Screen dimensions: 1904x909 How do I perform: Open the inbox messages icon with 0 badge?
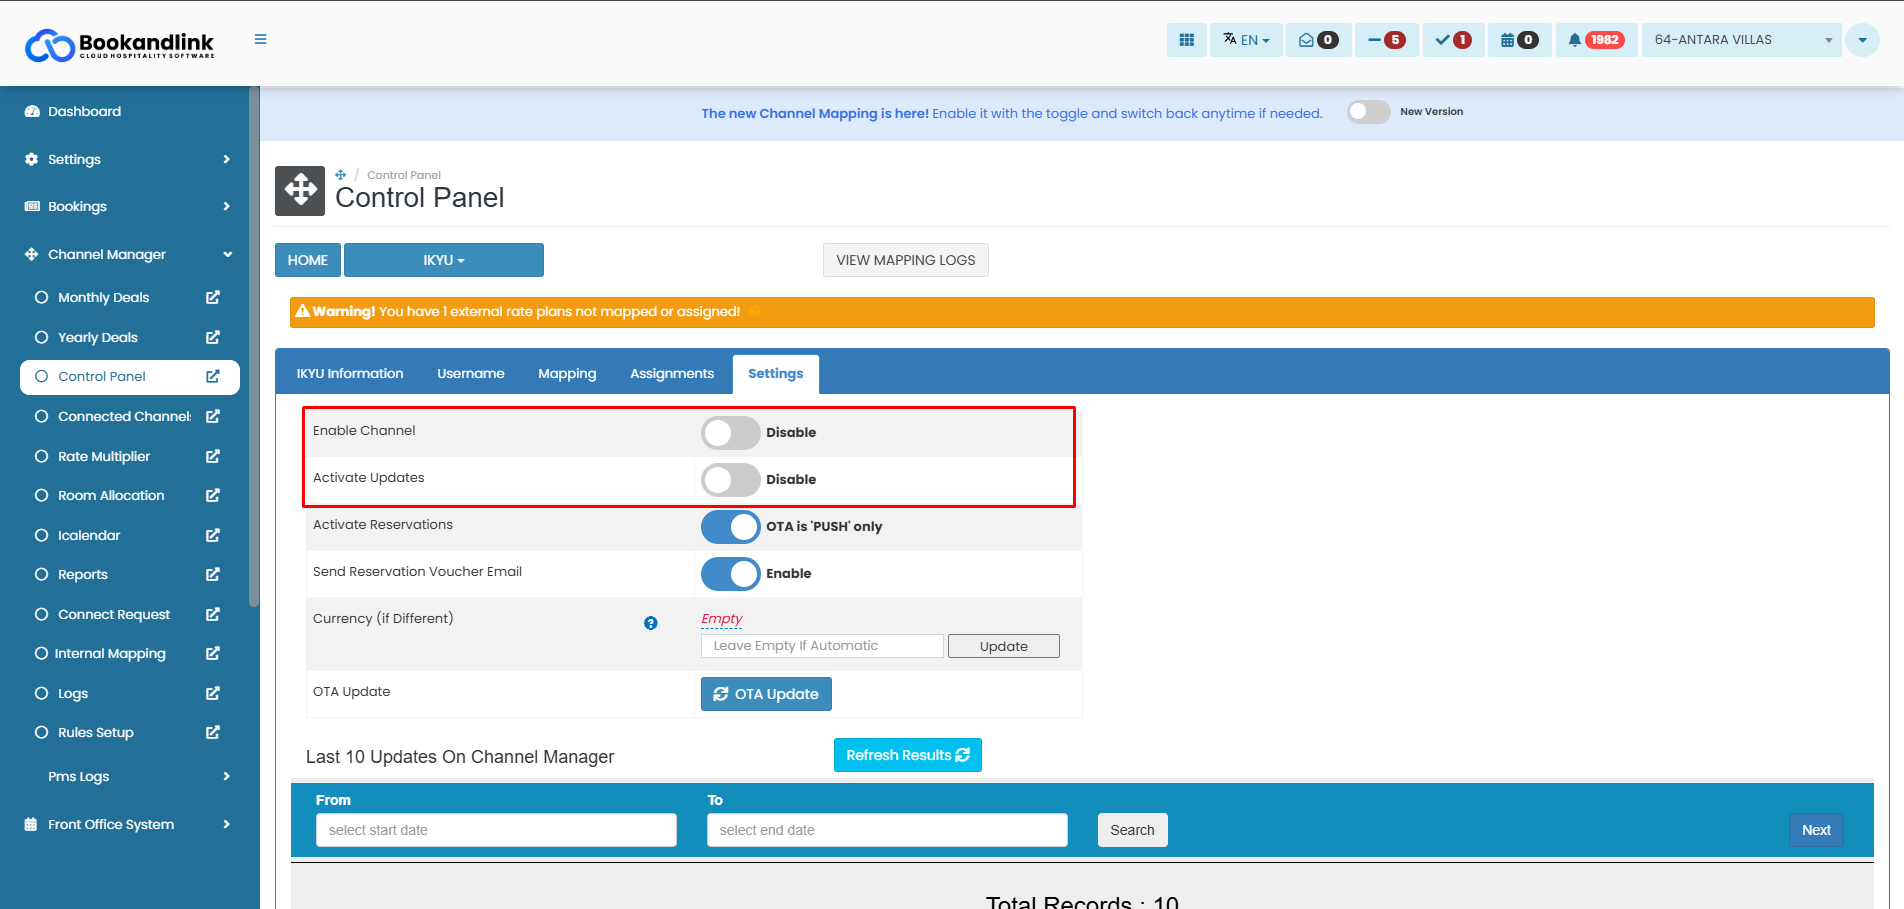1318,40
